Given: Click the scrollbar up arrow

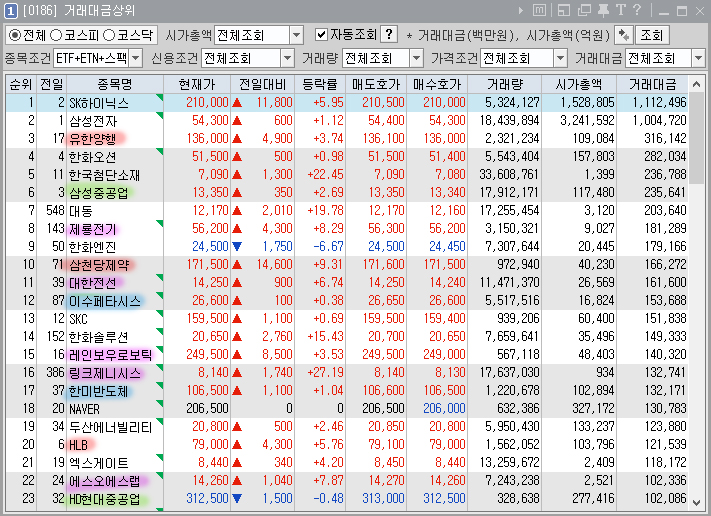Looking at the screenshot, I should click(x=696, y=84).
